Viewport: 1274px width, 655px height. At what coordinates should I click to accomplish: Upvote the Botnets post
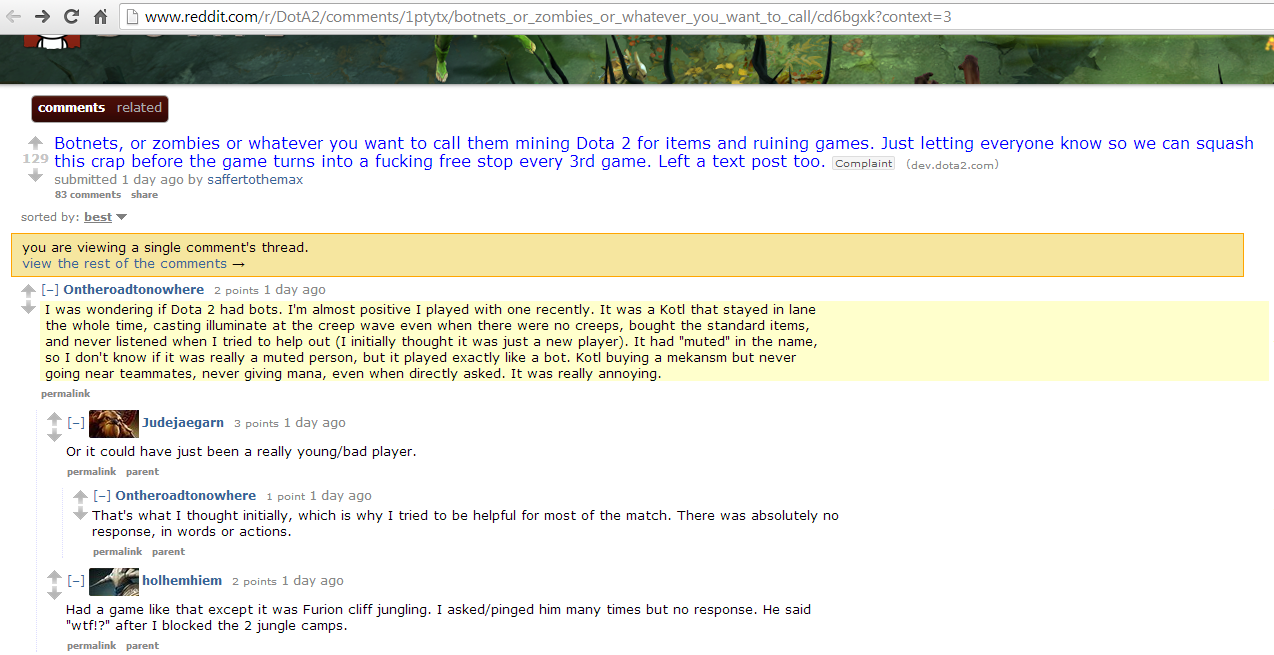[x=35, y=142]
